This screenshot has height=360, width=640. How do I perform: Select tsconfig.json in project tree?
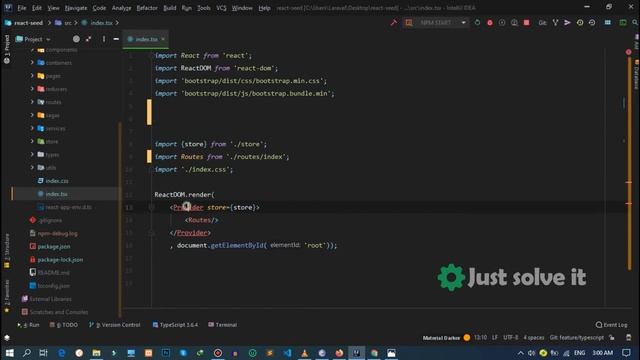pyautogui.click(x=53, y=286)
